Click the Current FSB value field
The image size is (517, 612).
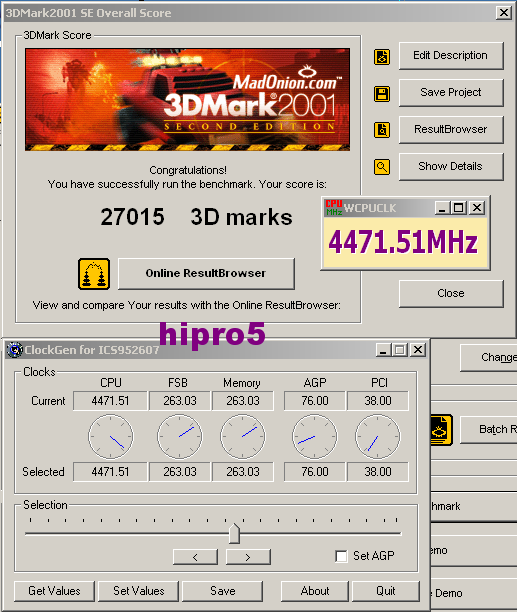[x=180, y=401]
